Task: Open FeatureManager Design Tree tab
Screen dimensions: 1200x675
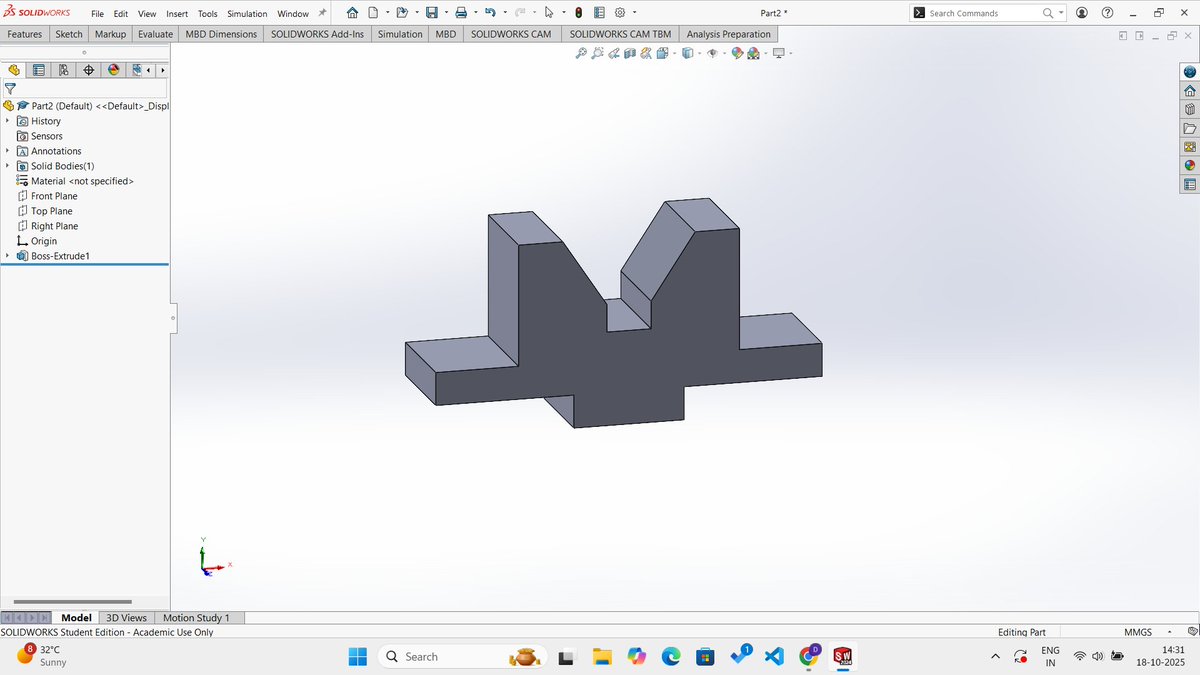Action: click(14, 70)
